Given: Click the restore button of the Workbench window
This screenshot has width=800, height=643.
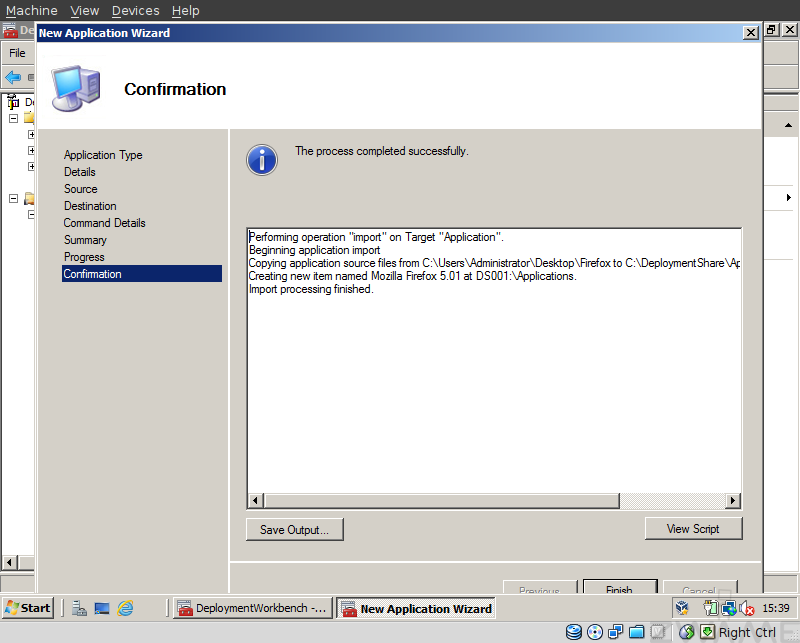Looking at the screenshot, I should point(771,30).
